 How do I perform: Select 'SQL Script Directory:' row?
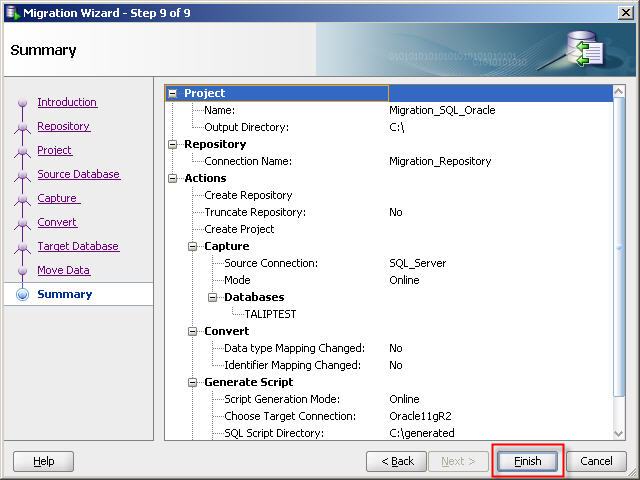389,433
